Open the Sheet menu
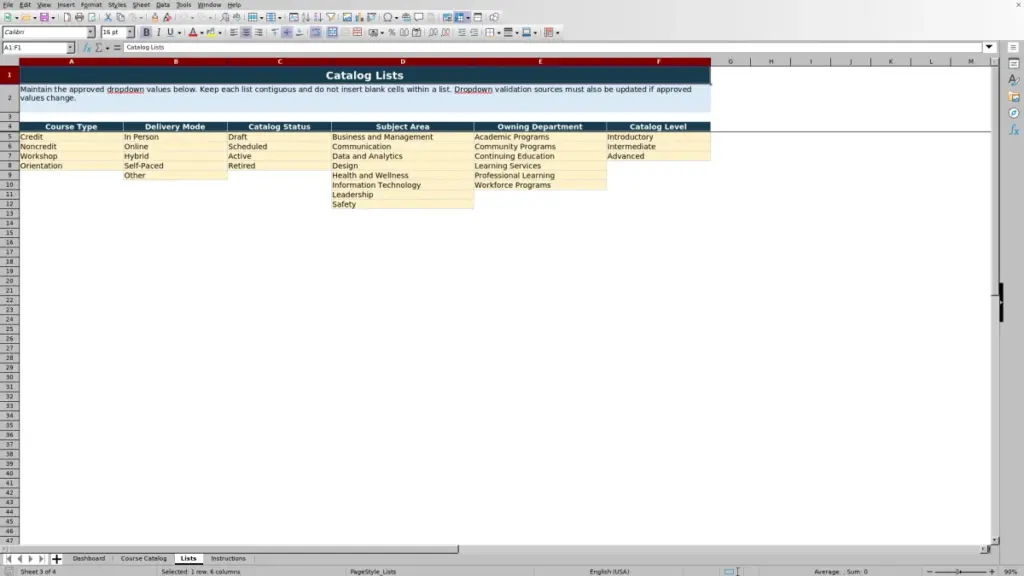This screenshot has width=1024, height=576. tap(141, 5)
